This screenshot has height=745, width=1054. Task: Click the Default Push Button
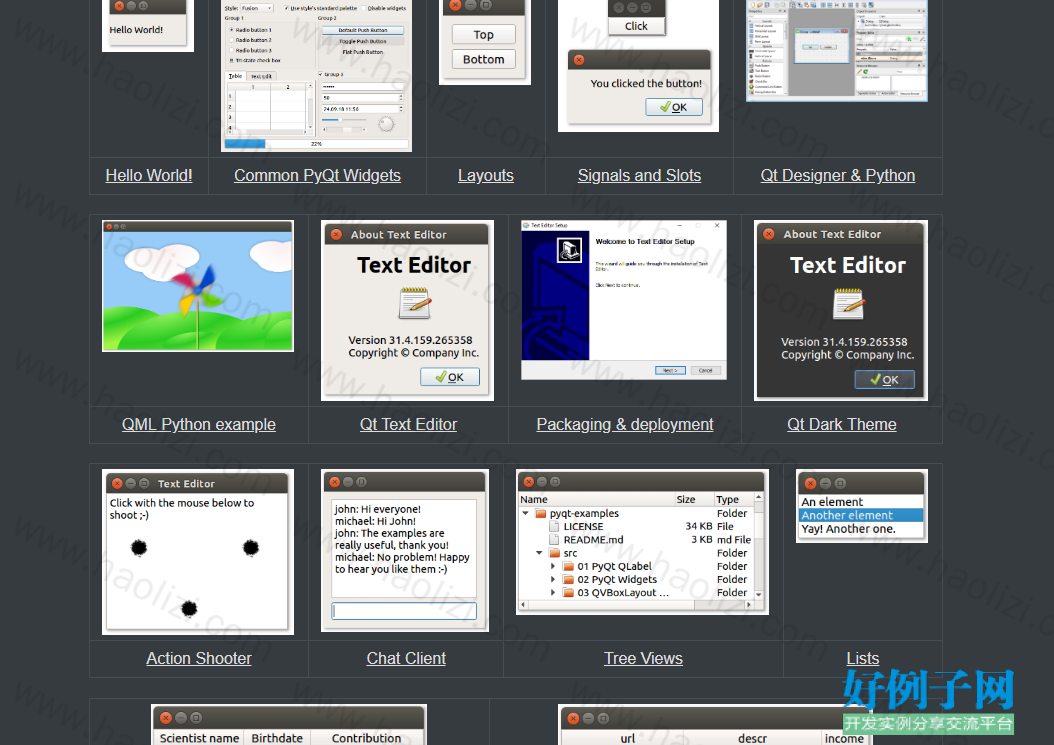[x=363, y=30]
